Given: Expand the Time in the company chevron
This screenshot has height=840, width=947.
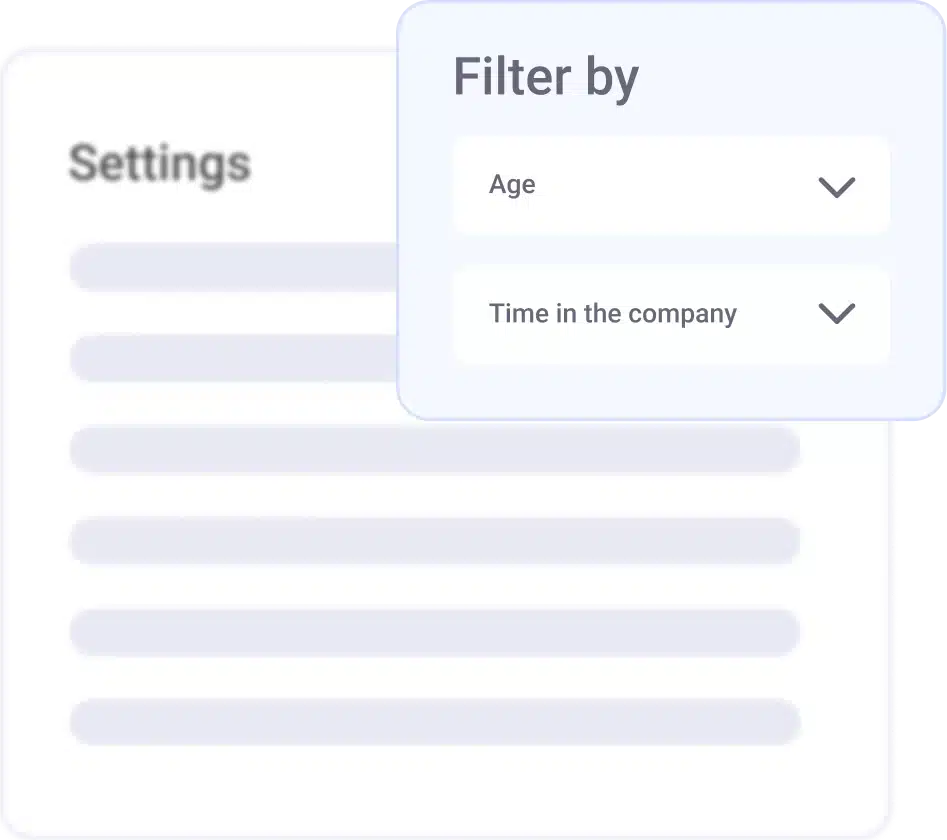Looking at the screenshot, I should (836, 313).
